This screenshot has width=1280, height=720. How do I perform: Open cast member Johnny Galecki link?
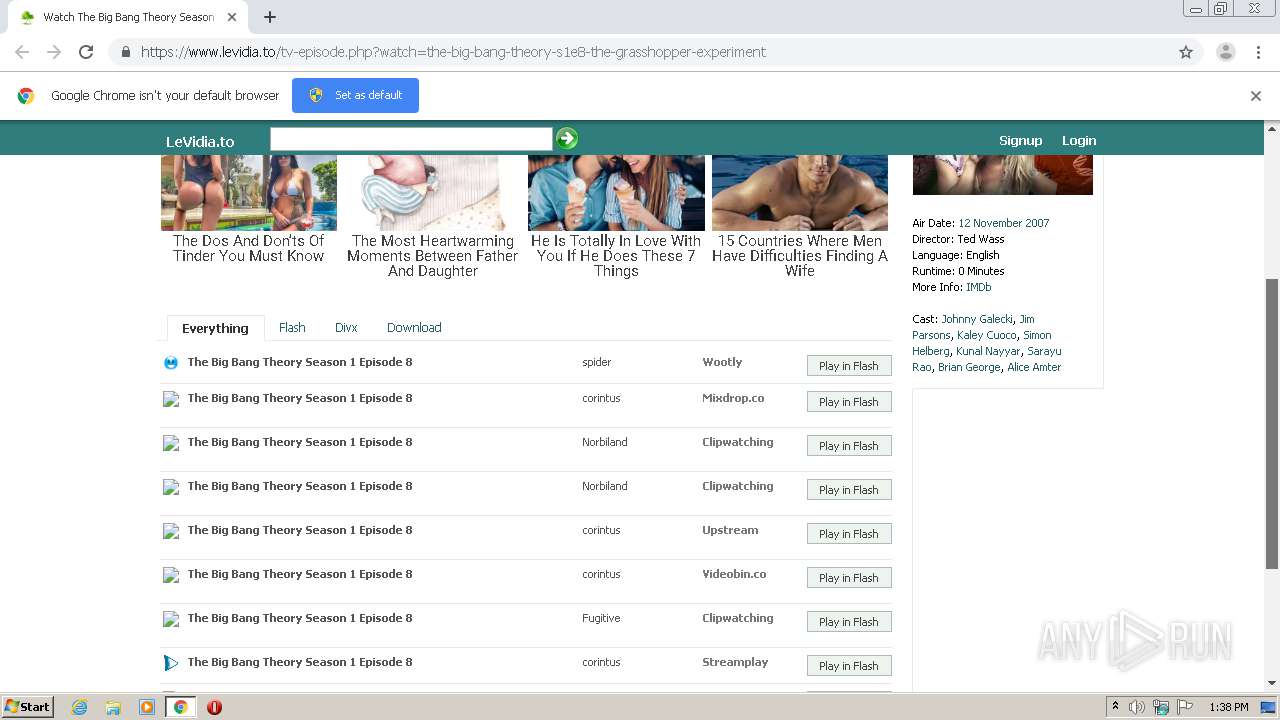[x=977, y=319]
